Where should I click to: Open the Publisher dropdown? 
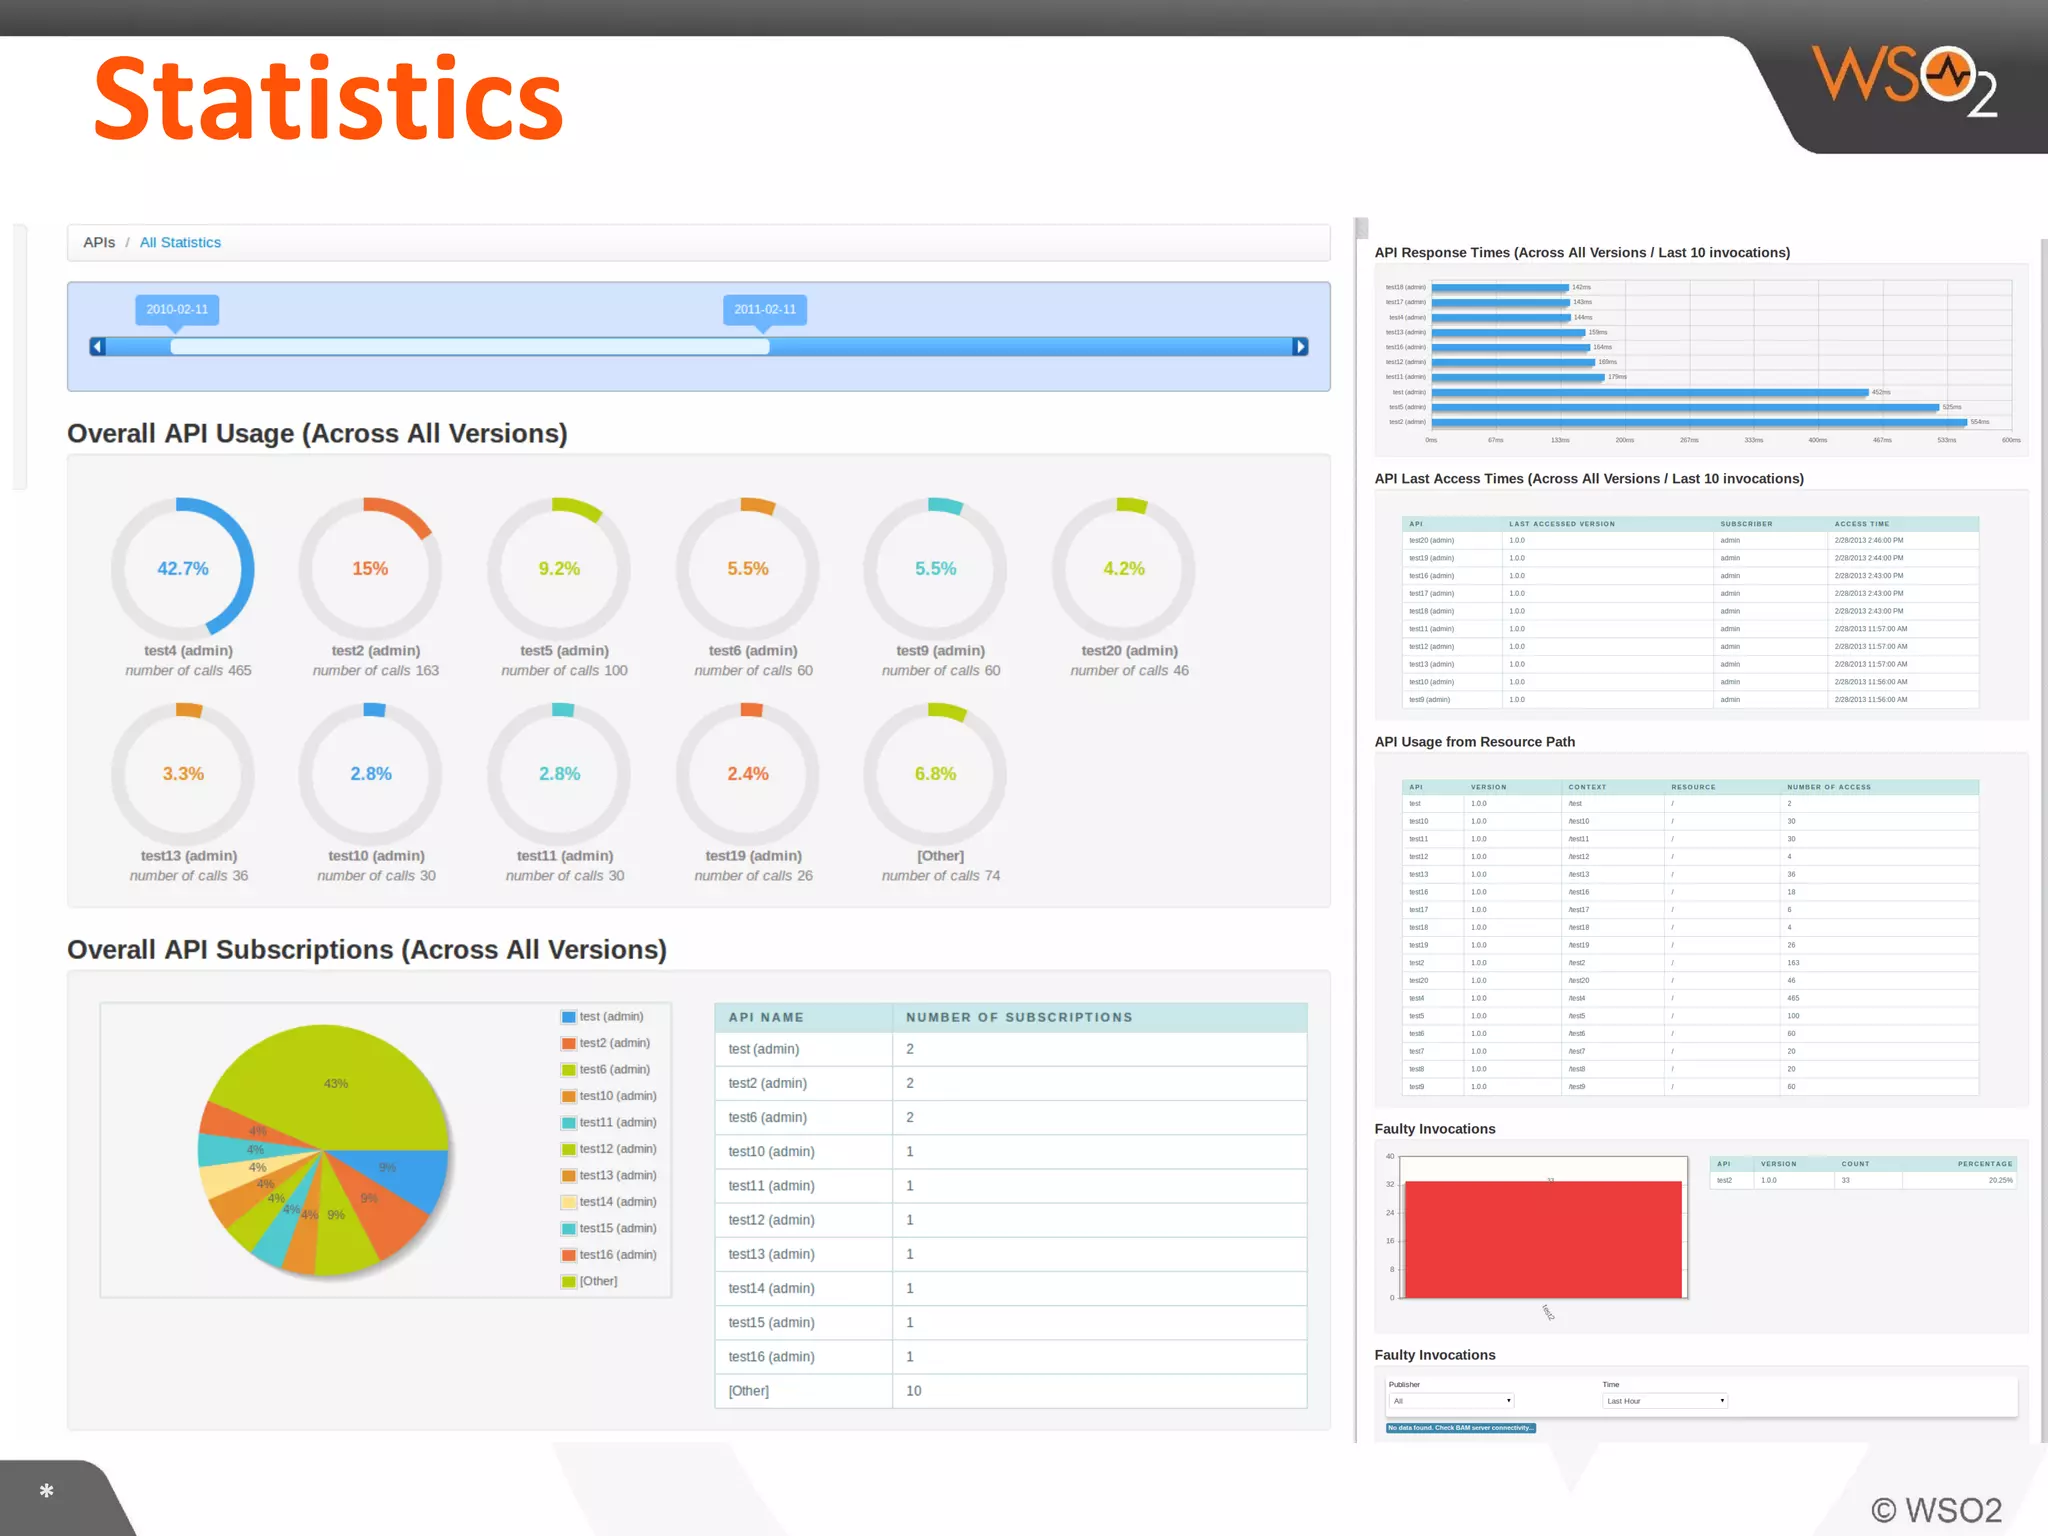tap(1450, 1401)
